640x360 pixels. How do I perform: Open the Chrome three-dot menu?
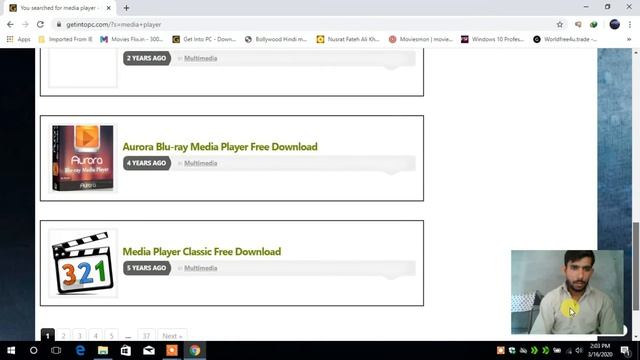[630, 24]
